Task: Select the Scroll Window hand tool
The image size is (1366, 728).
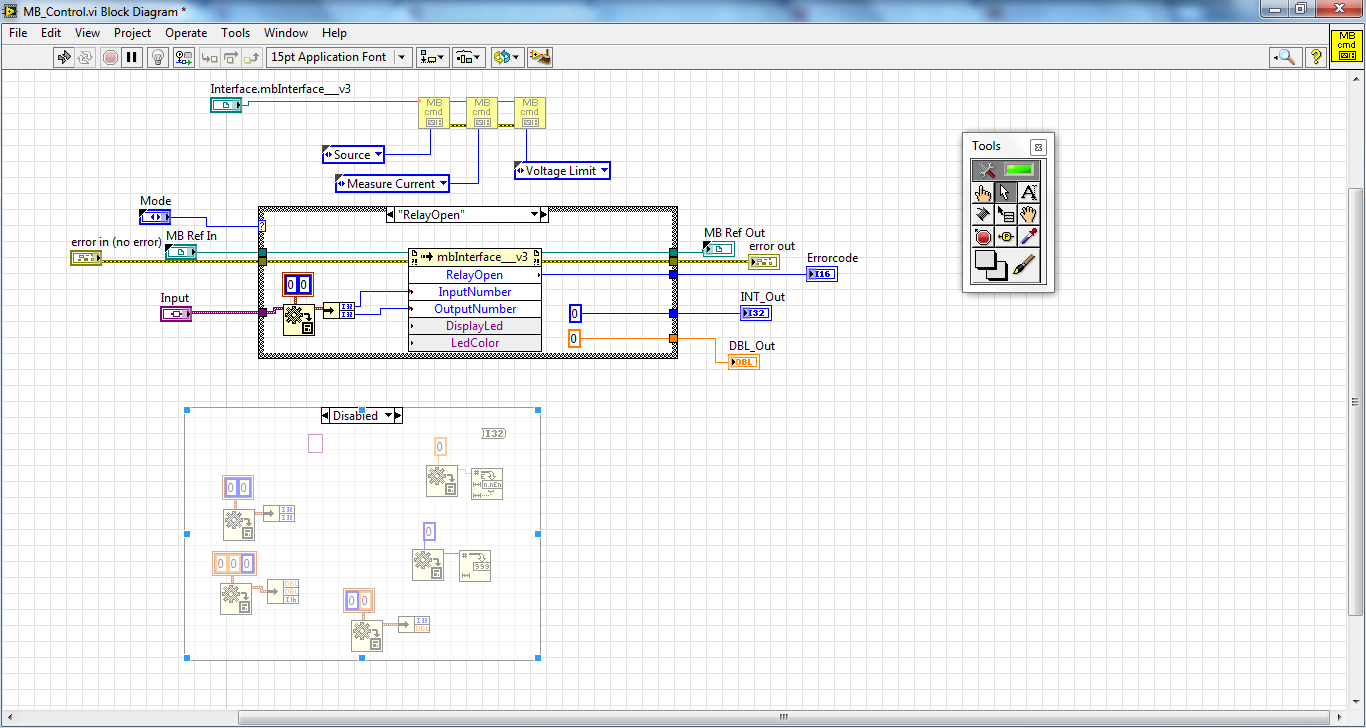Action: click(1029, 215)
